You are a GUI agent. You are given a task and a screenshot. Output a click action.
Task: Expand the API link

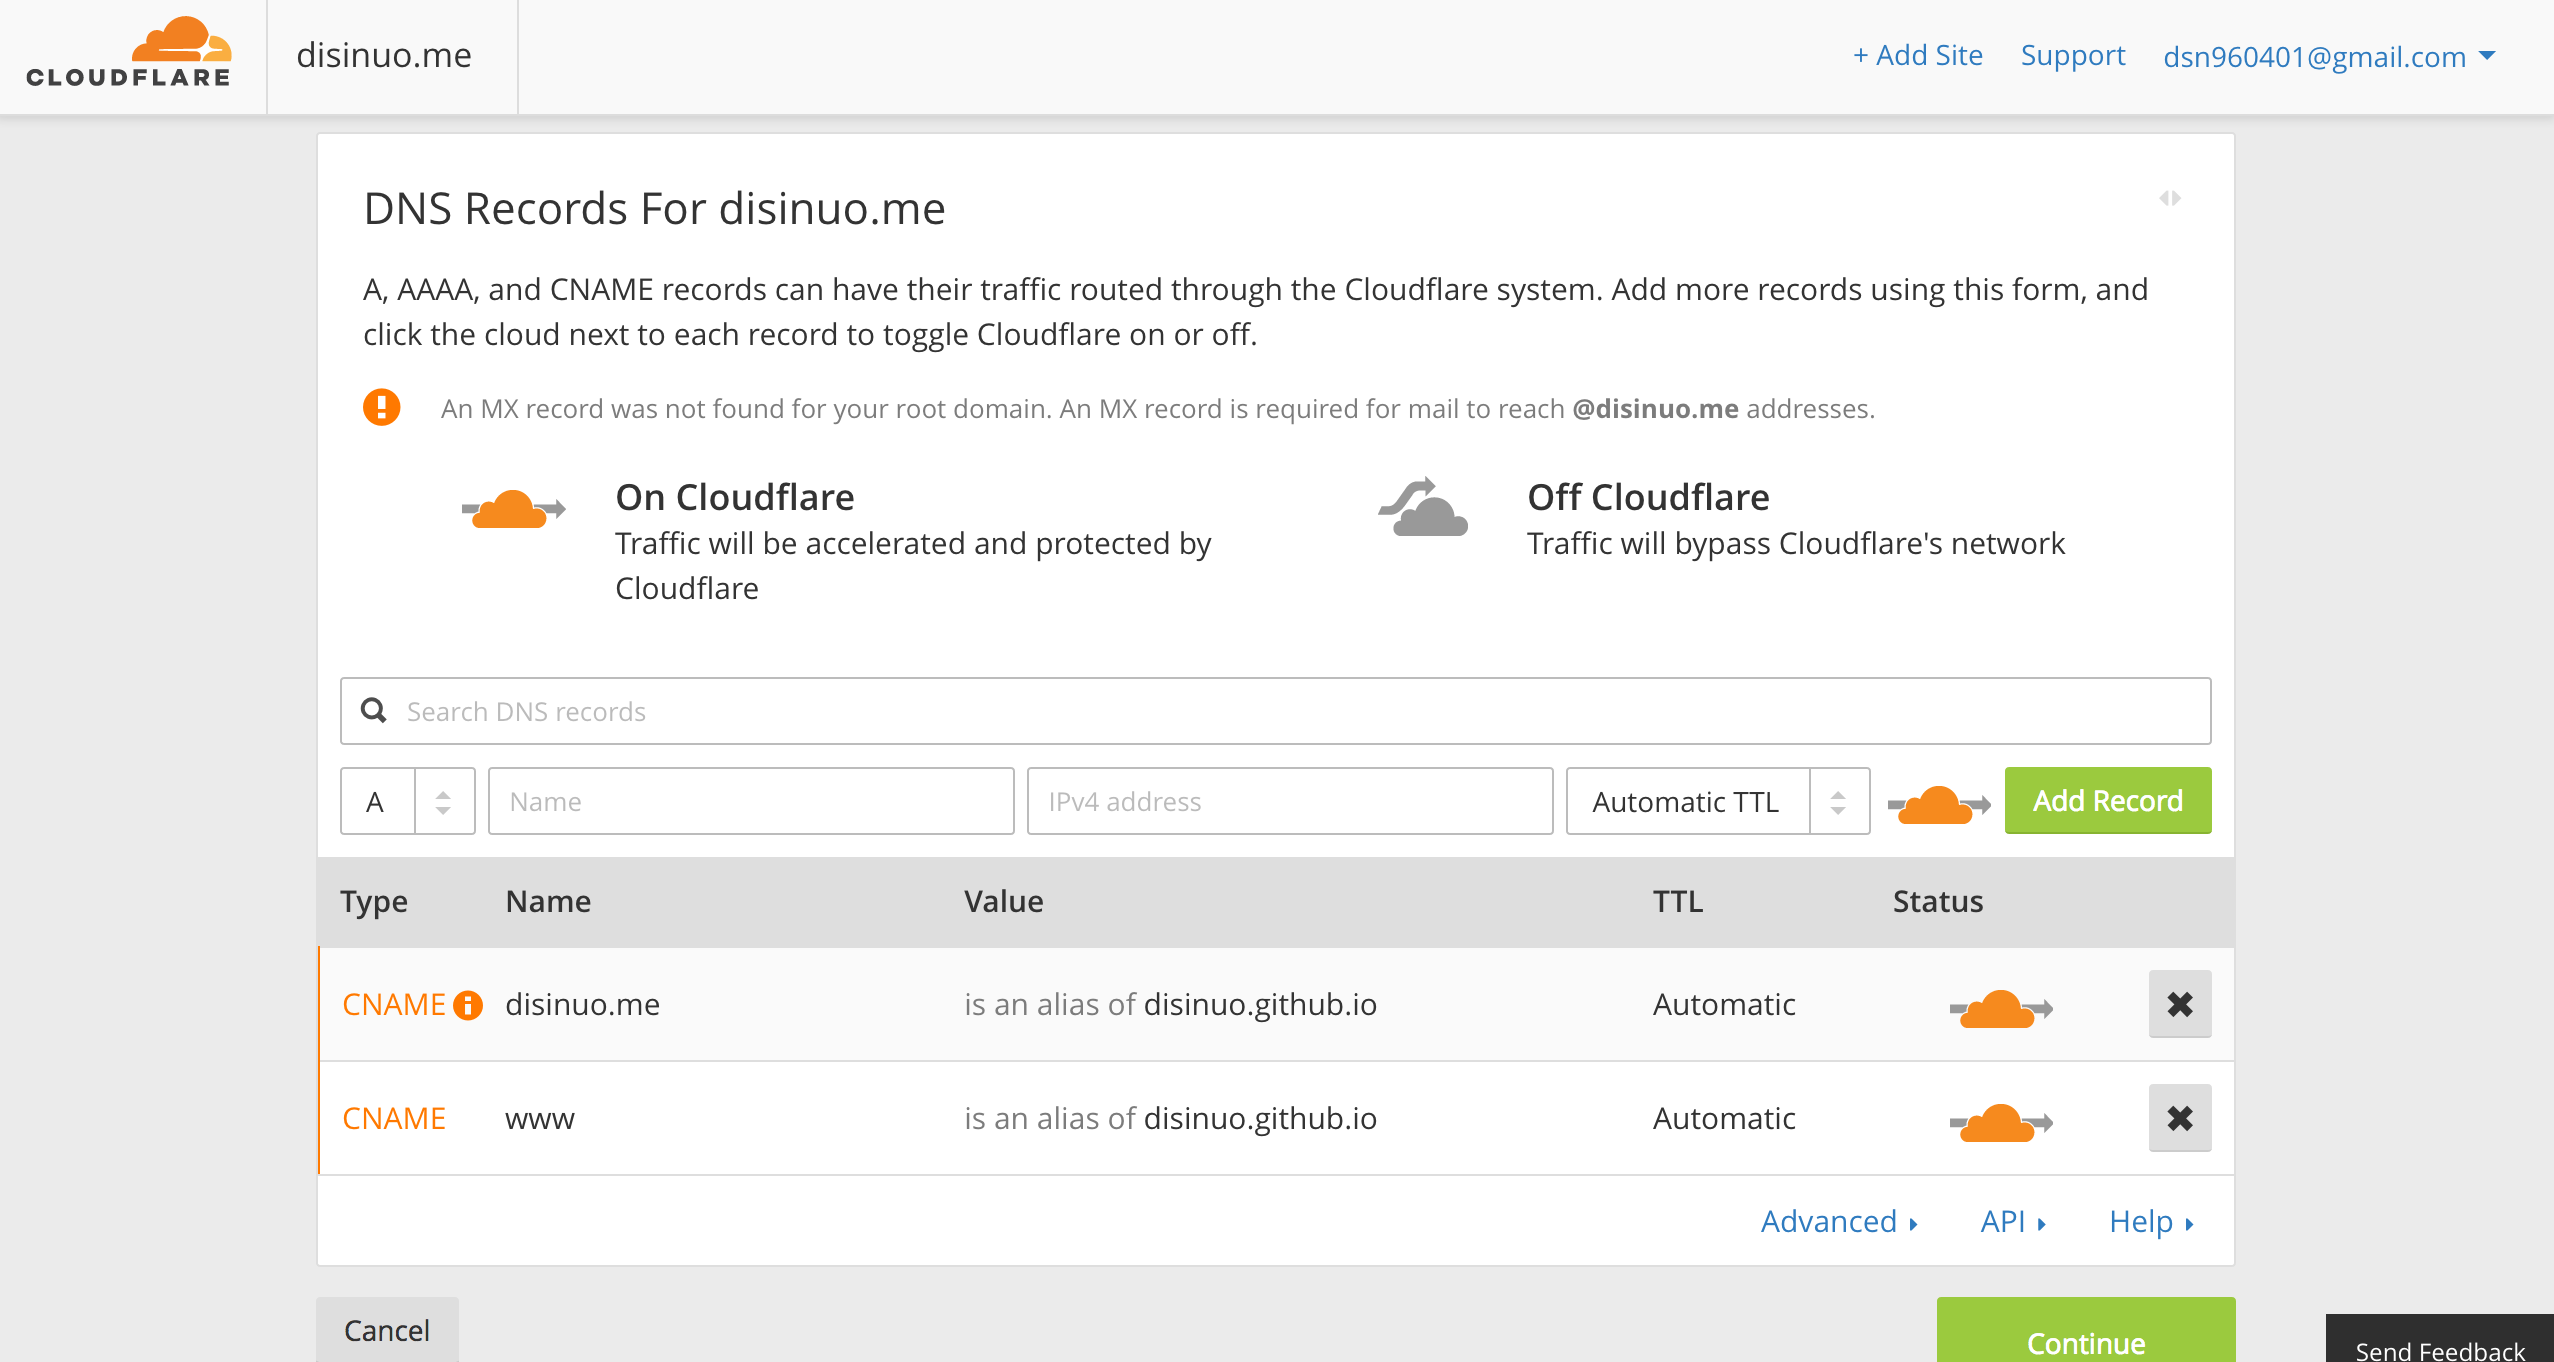pos(2013,1221)
